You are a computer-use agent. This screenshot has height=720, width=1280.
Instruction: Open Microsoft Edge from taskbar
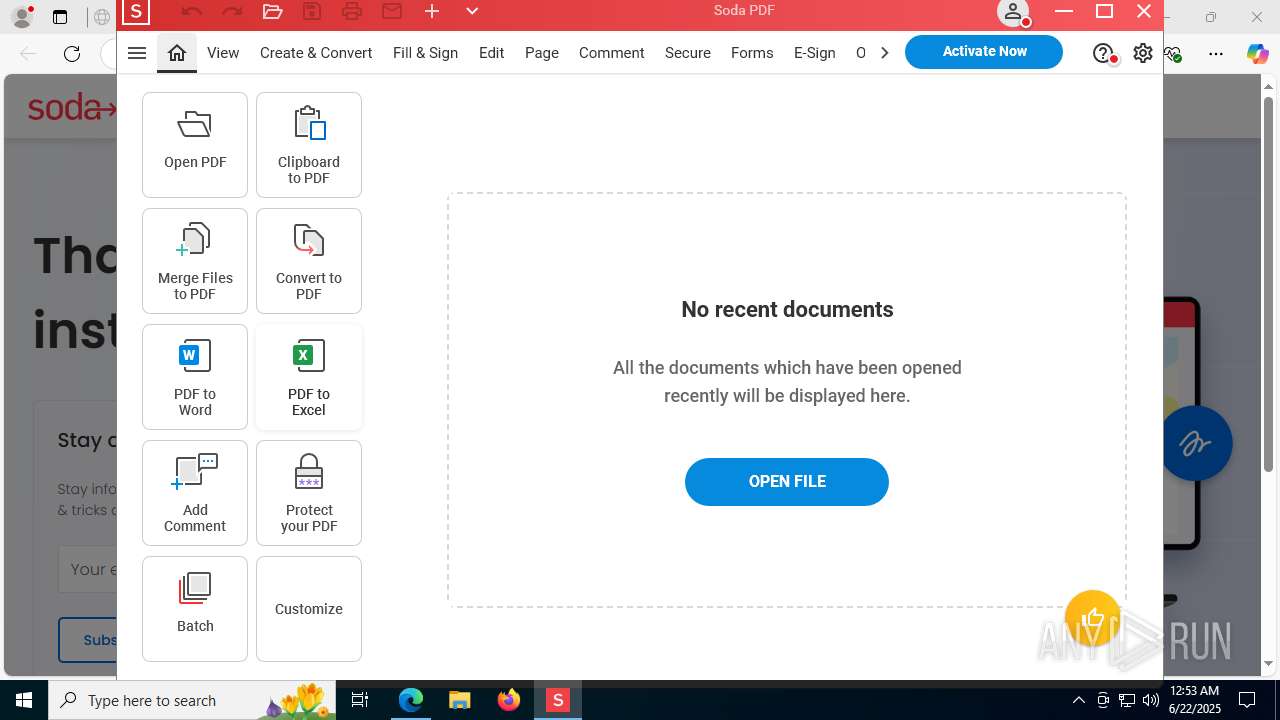(411, 700)
